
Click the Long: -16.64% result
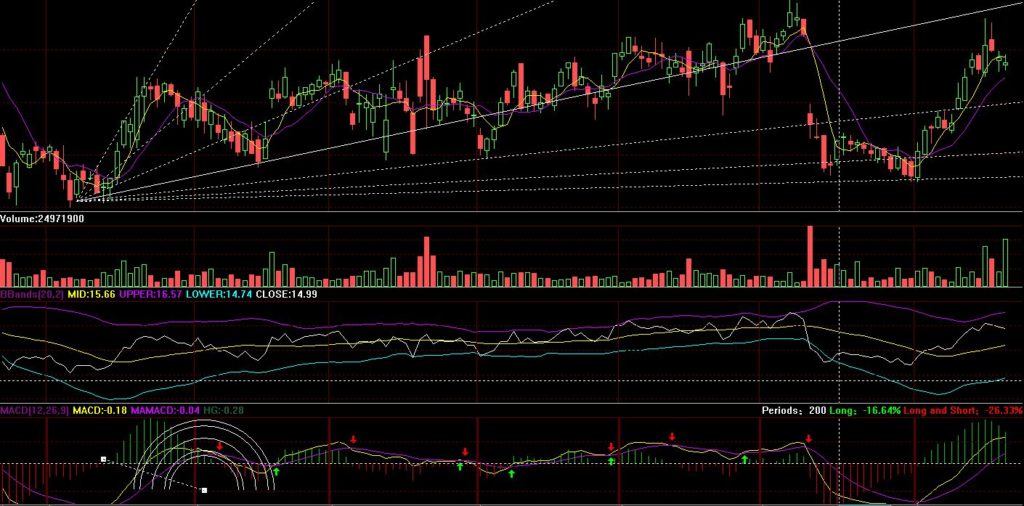(x=865, y=411)
